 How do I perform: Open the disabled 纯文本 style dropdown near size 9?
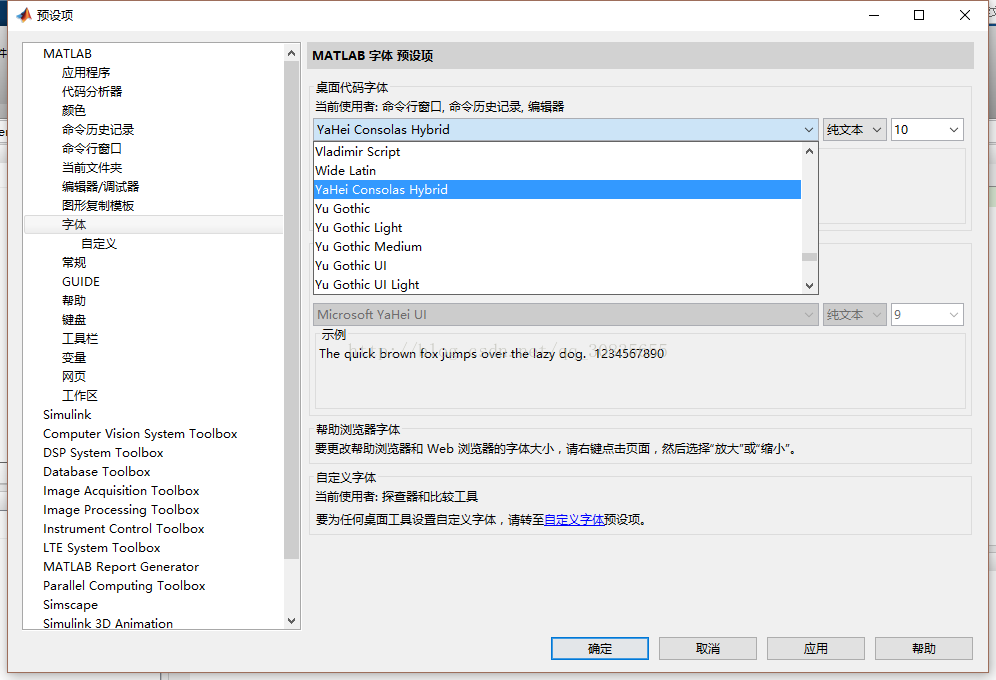pos(854,314)
